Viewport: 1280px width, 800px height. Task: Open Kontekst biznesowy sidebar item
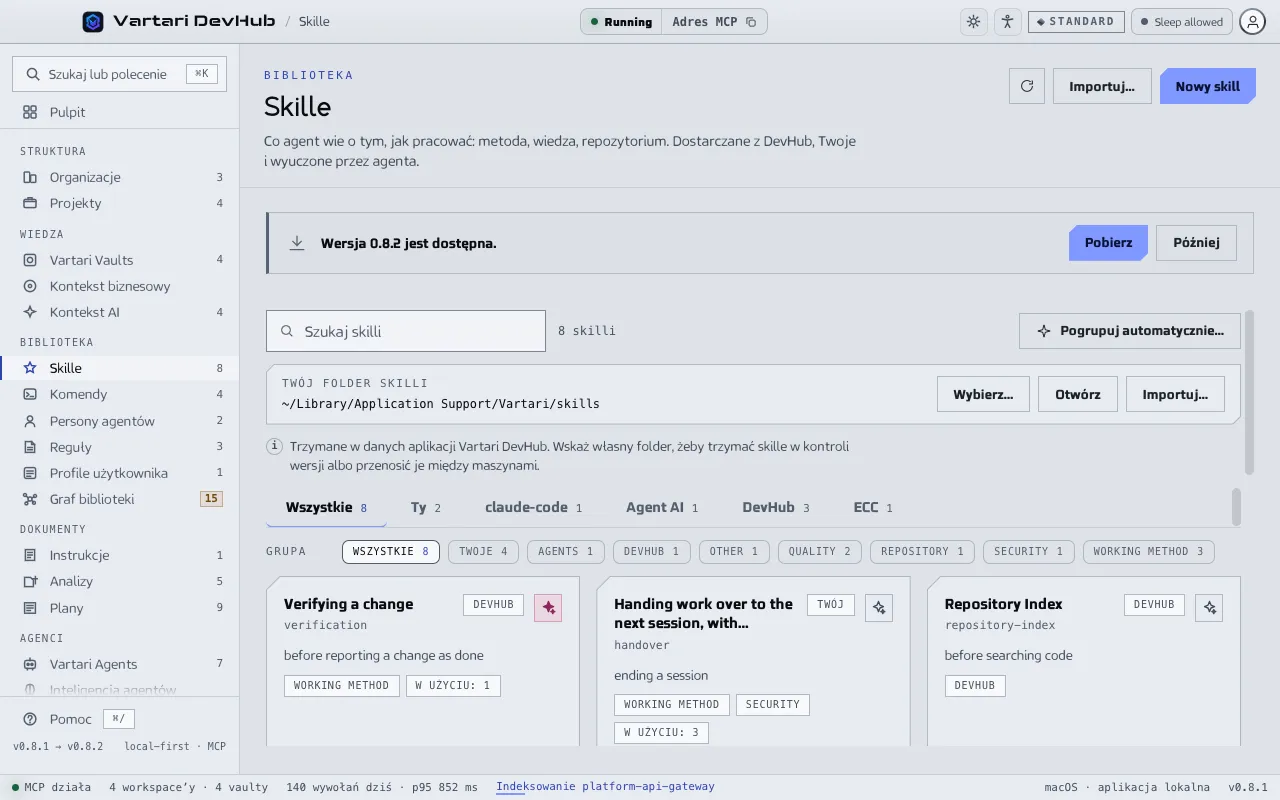120,286
